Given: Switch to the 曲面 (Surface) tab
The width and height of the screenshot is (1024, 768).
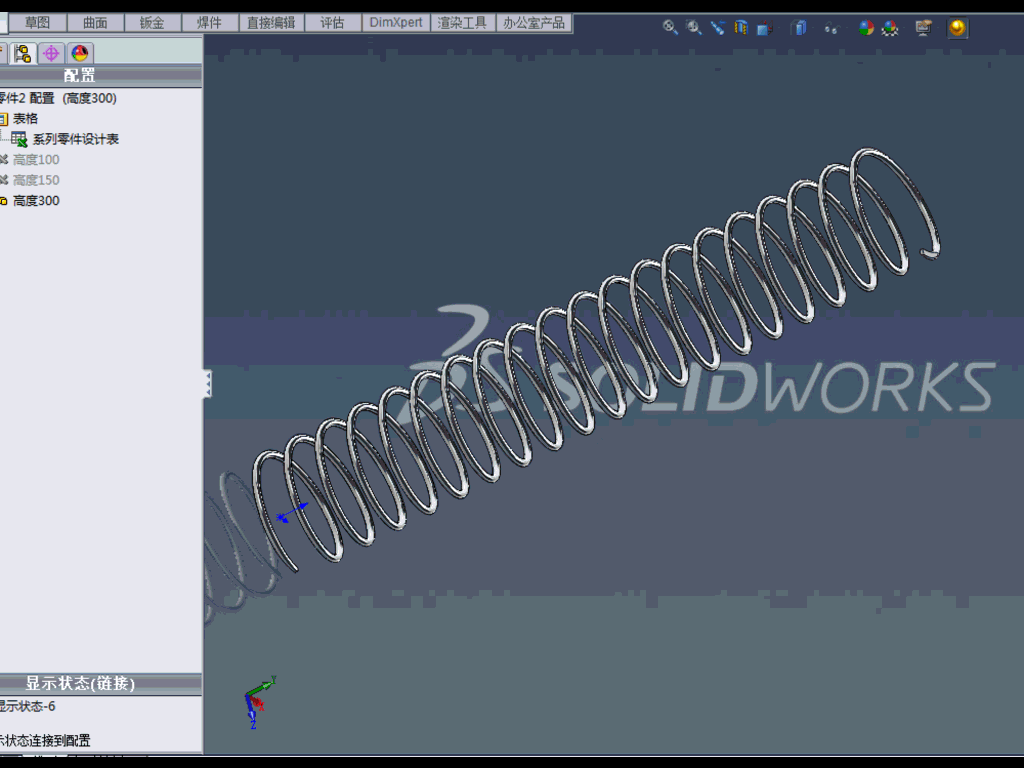Looking at the screenshot, I should click(95, 23).
